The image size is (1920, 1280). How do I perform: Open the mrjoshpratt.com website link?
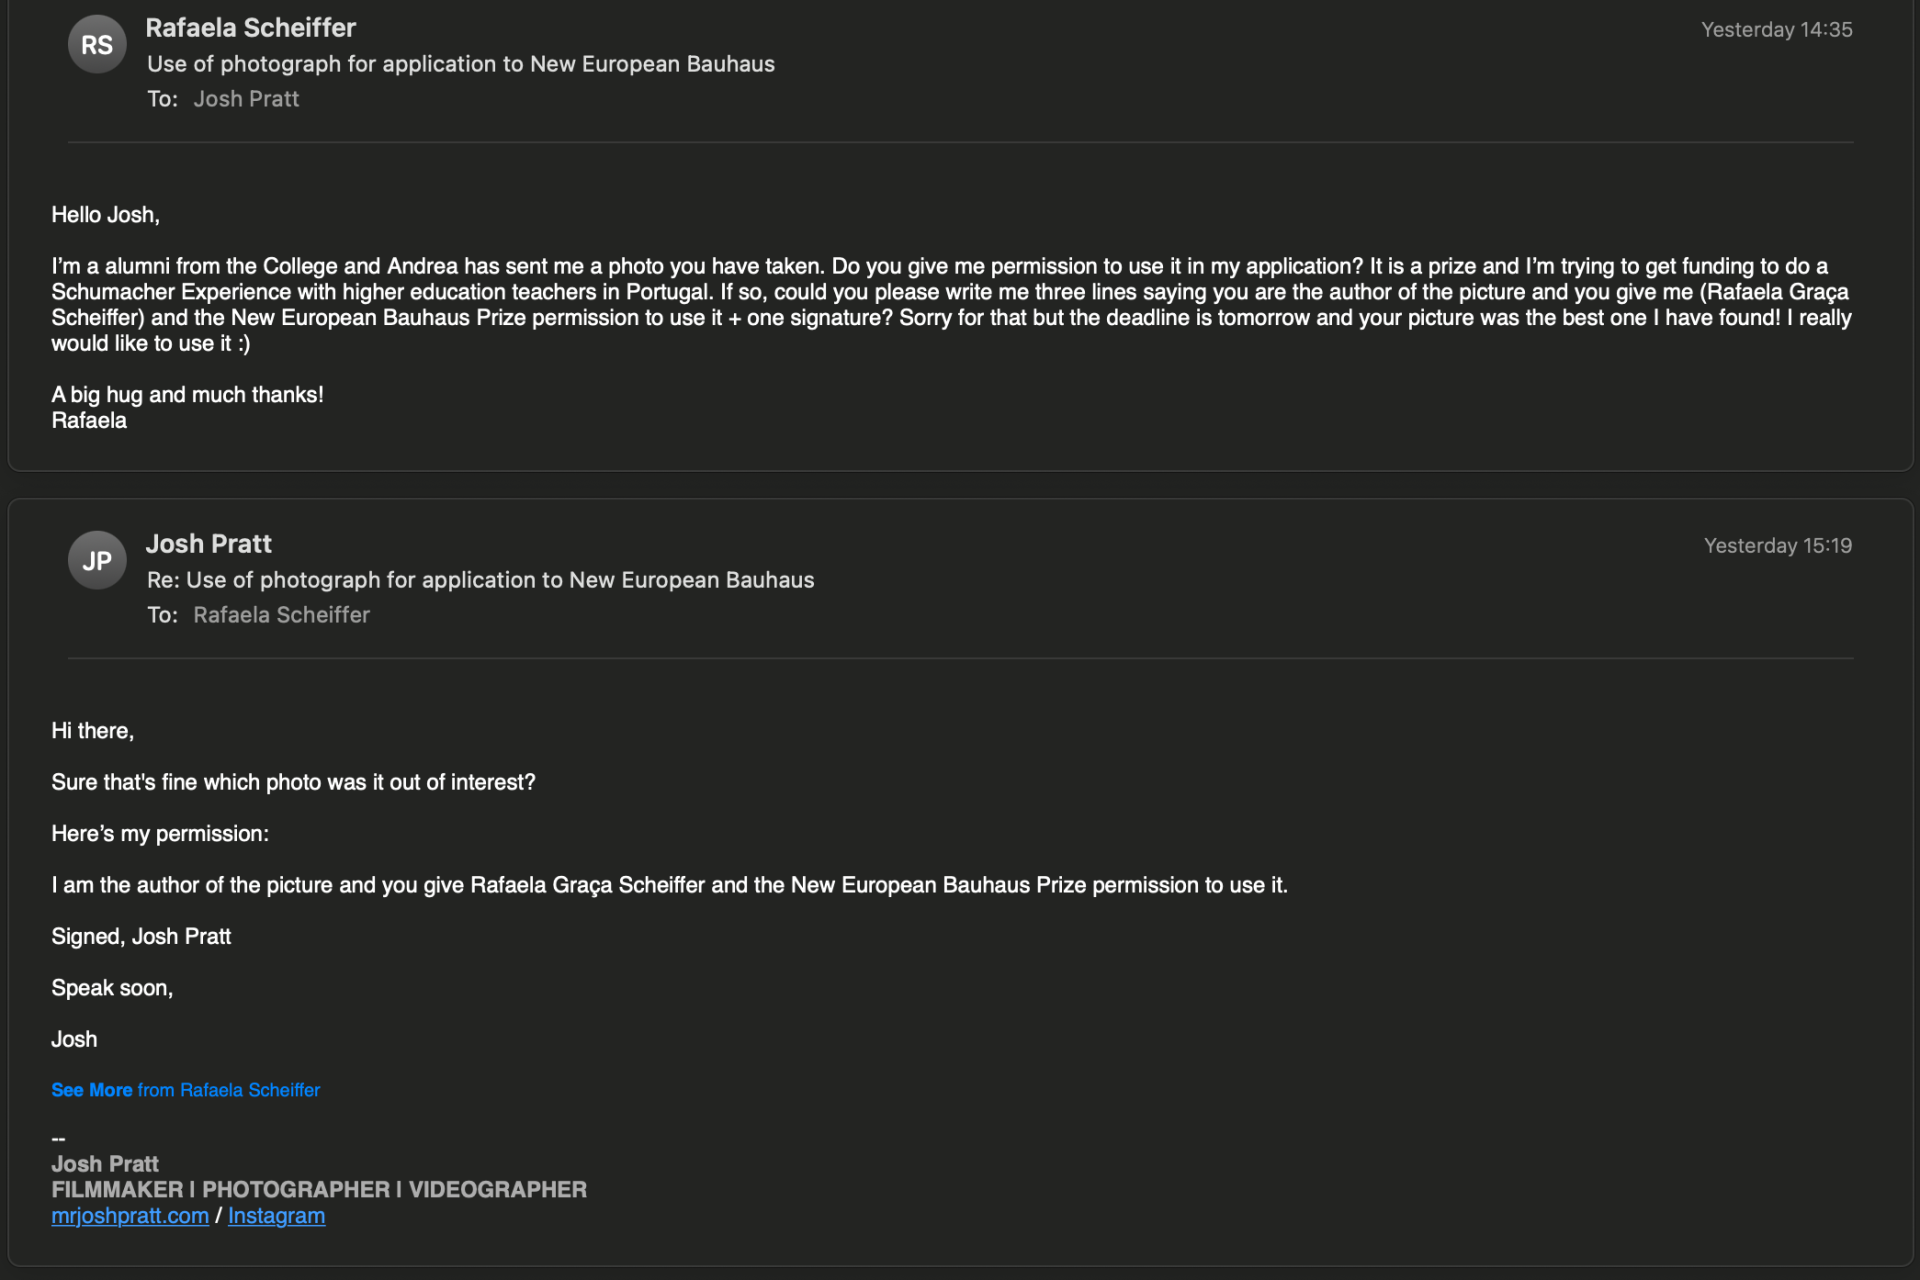[130, 1216]
